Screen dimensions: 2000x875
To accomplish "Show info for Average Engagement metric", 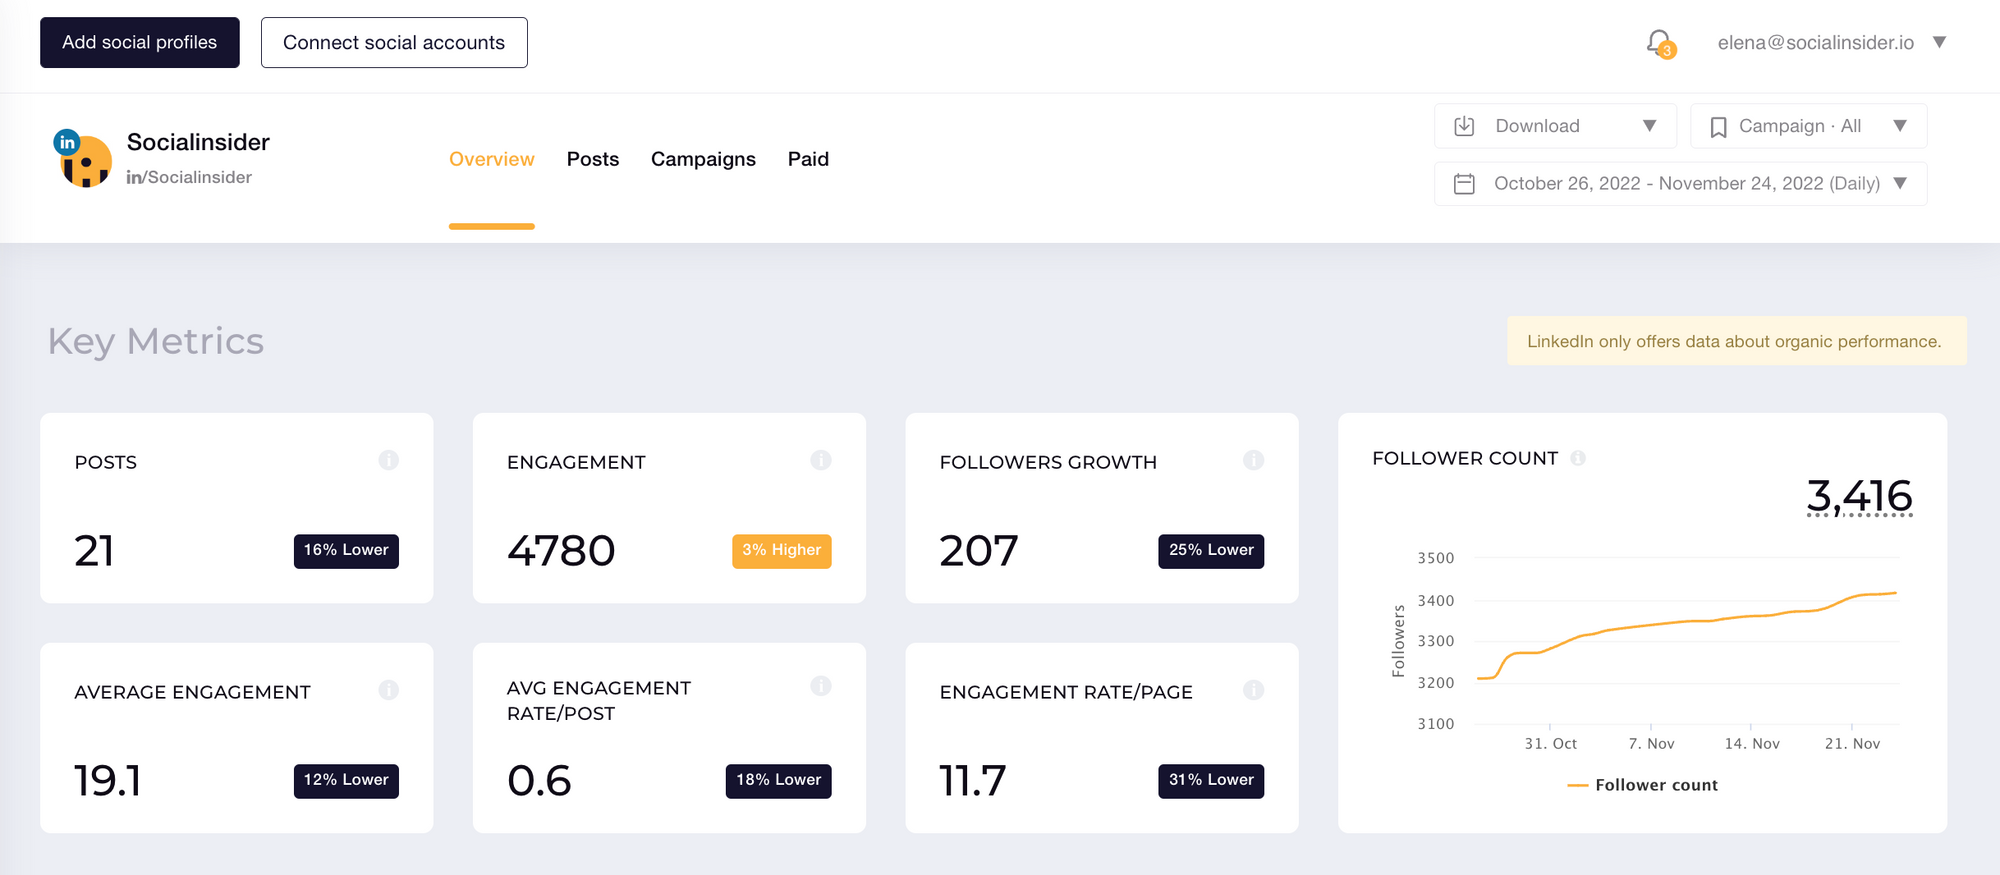I will pyautogui.click(x=389, y=690).
